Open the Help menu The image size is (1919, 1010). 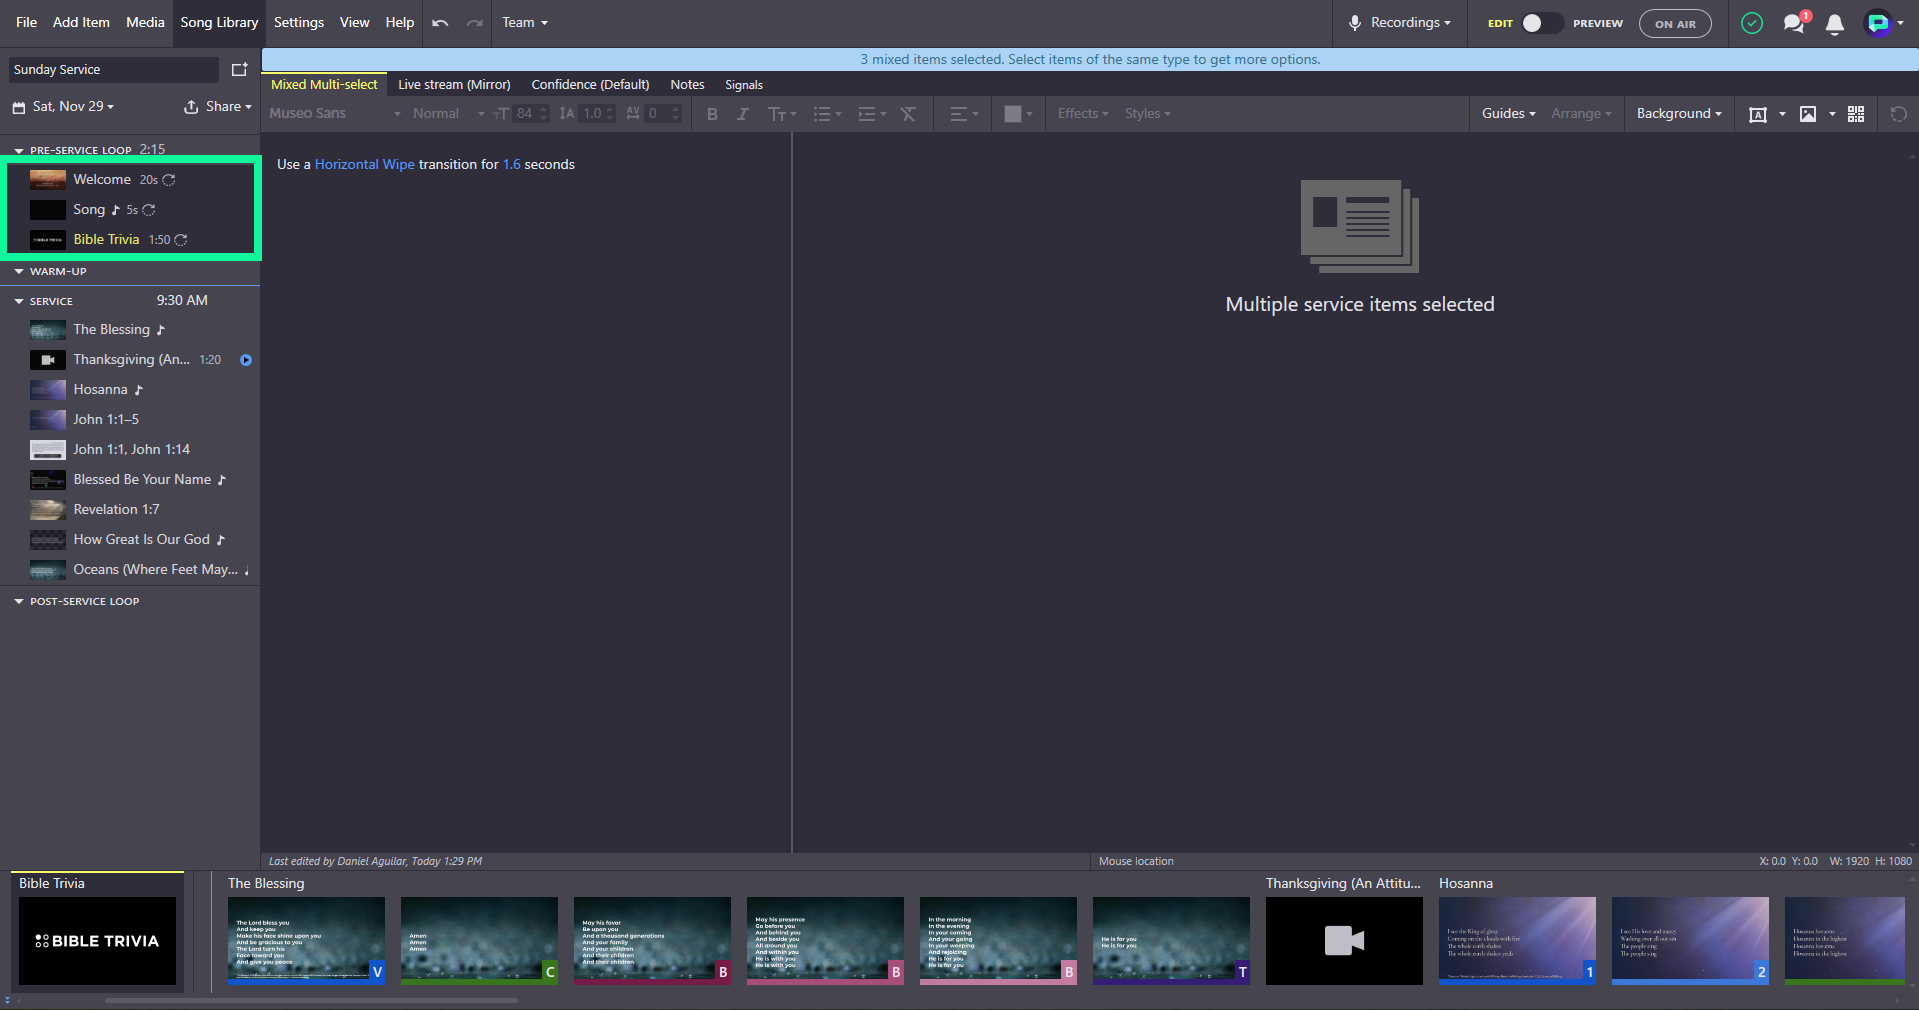point(400,22)
